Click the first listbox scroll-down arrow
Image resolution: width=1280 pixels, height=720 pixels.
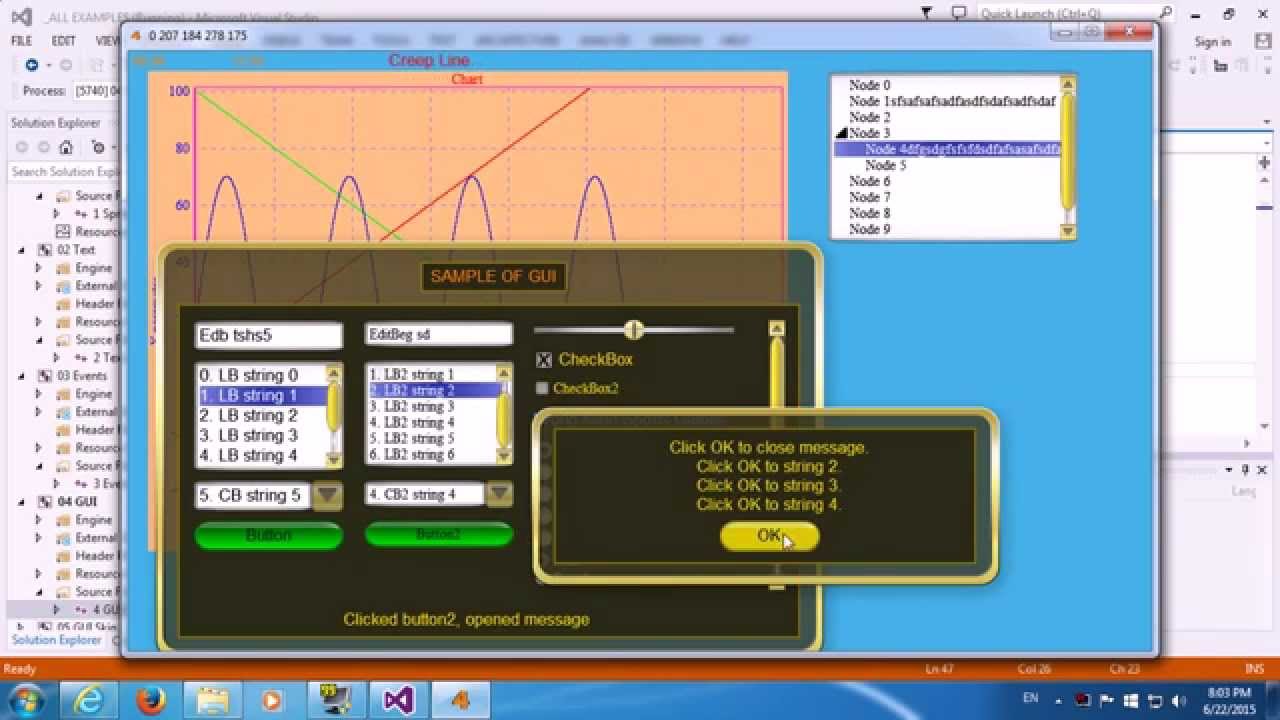334,459
